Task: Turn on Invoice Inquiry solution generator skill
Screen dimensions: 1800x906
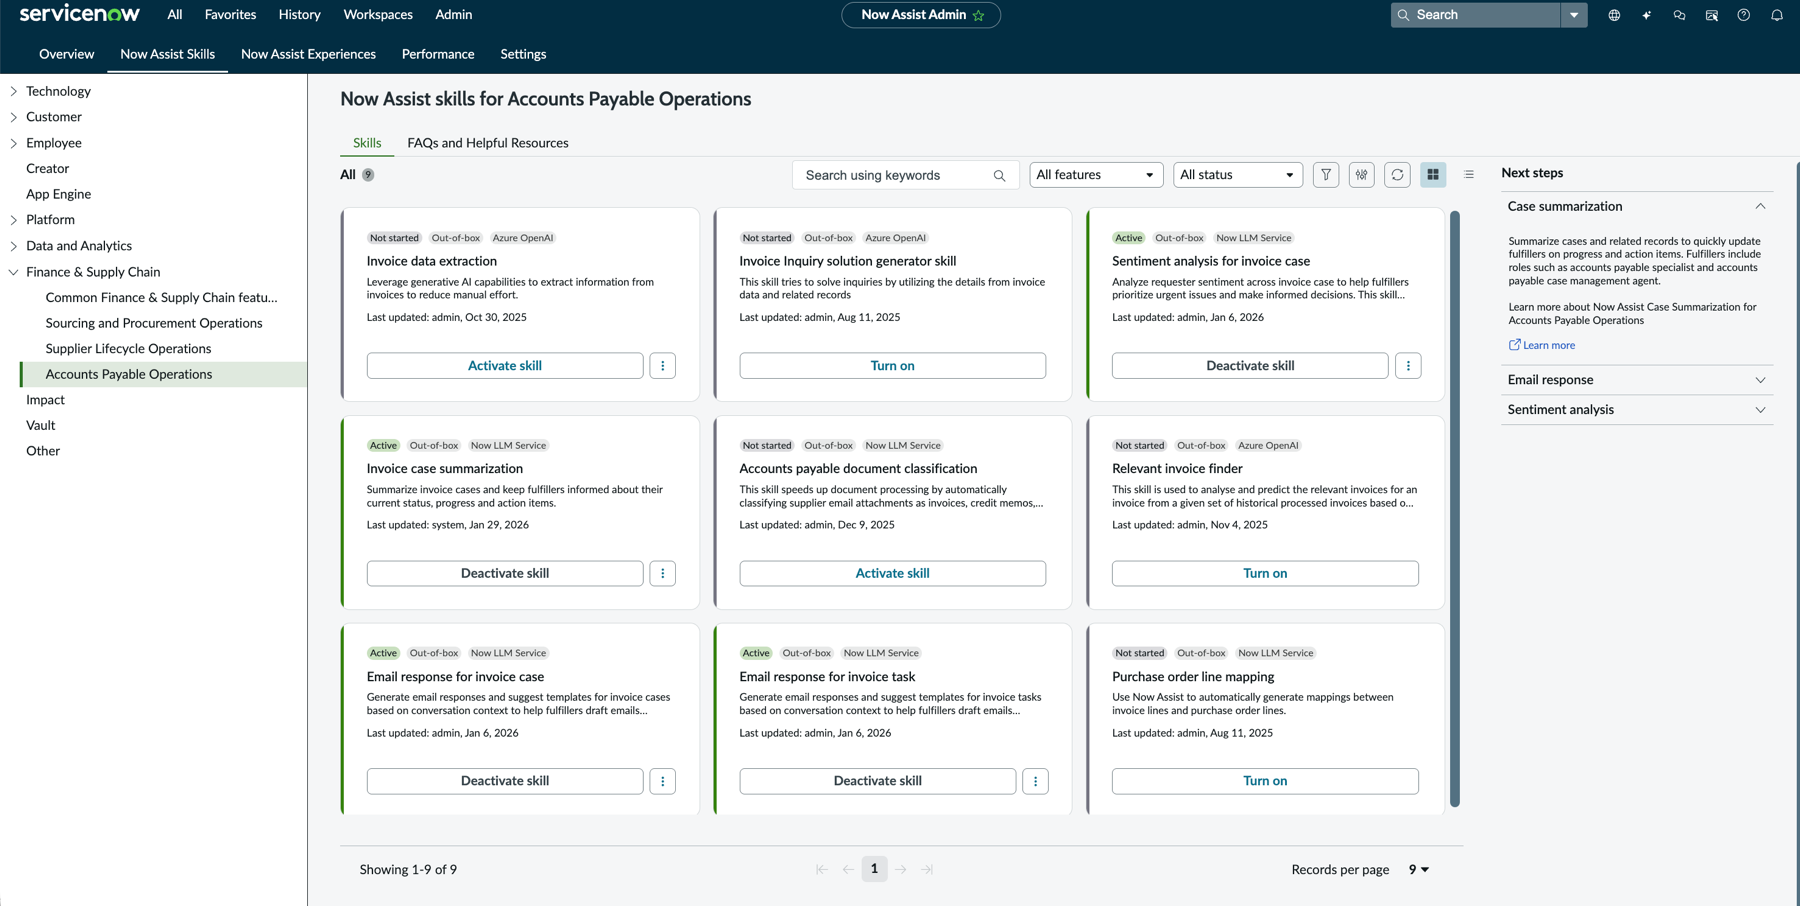Action: [893, 366]
